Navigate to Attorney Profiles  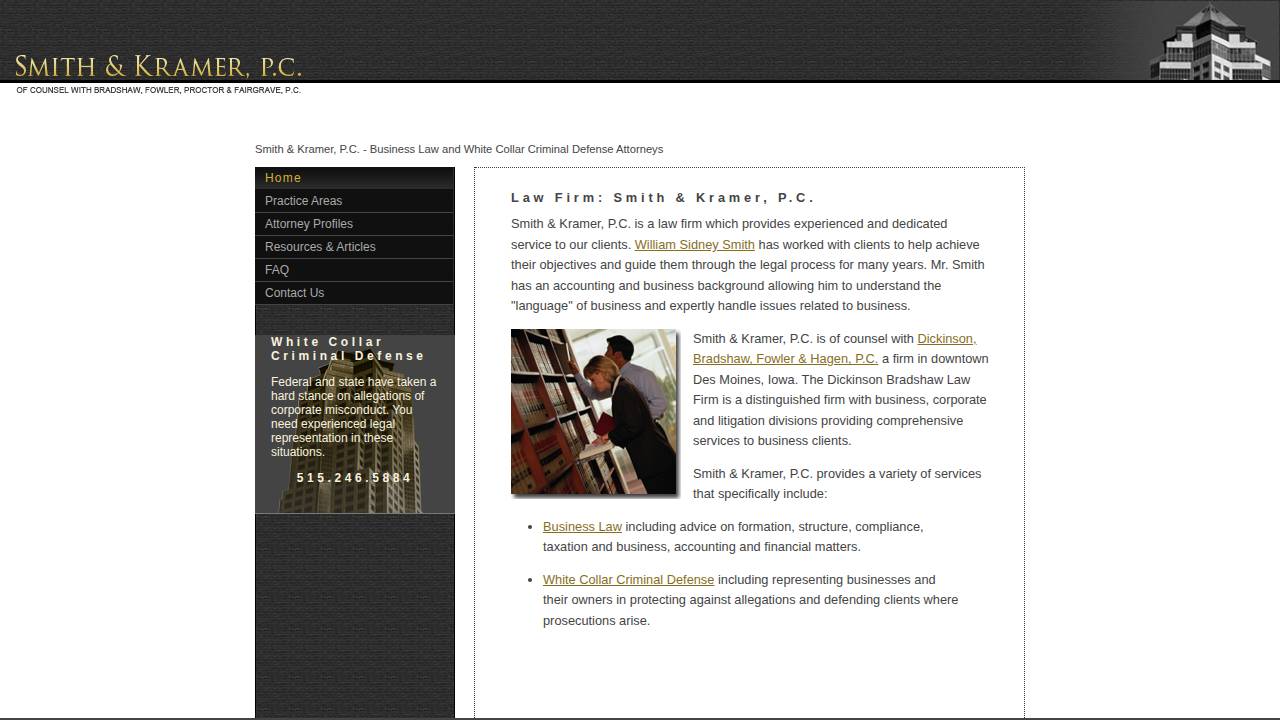308,223
